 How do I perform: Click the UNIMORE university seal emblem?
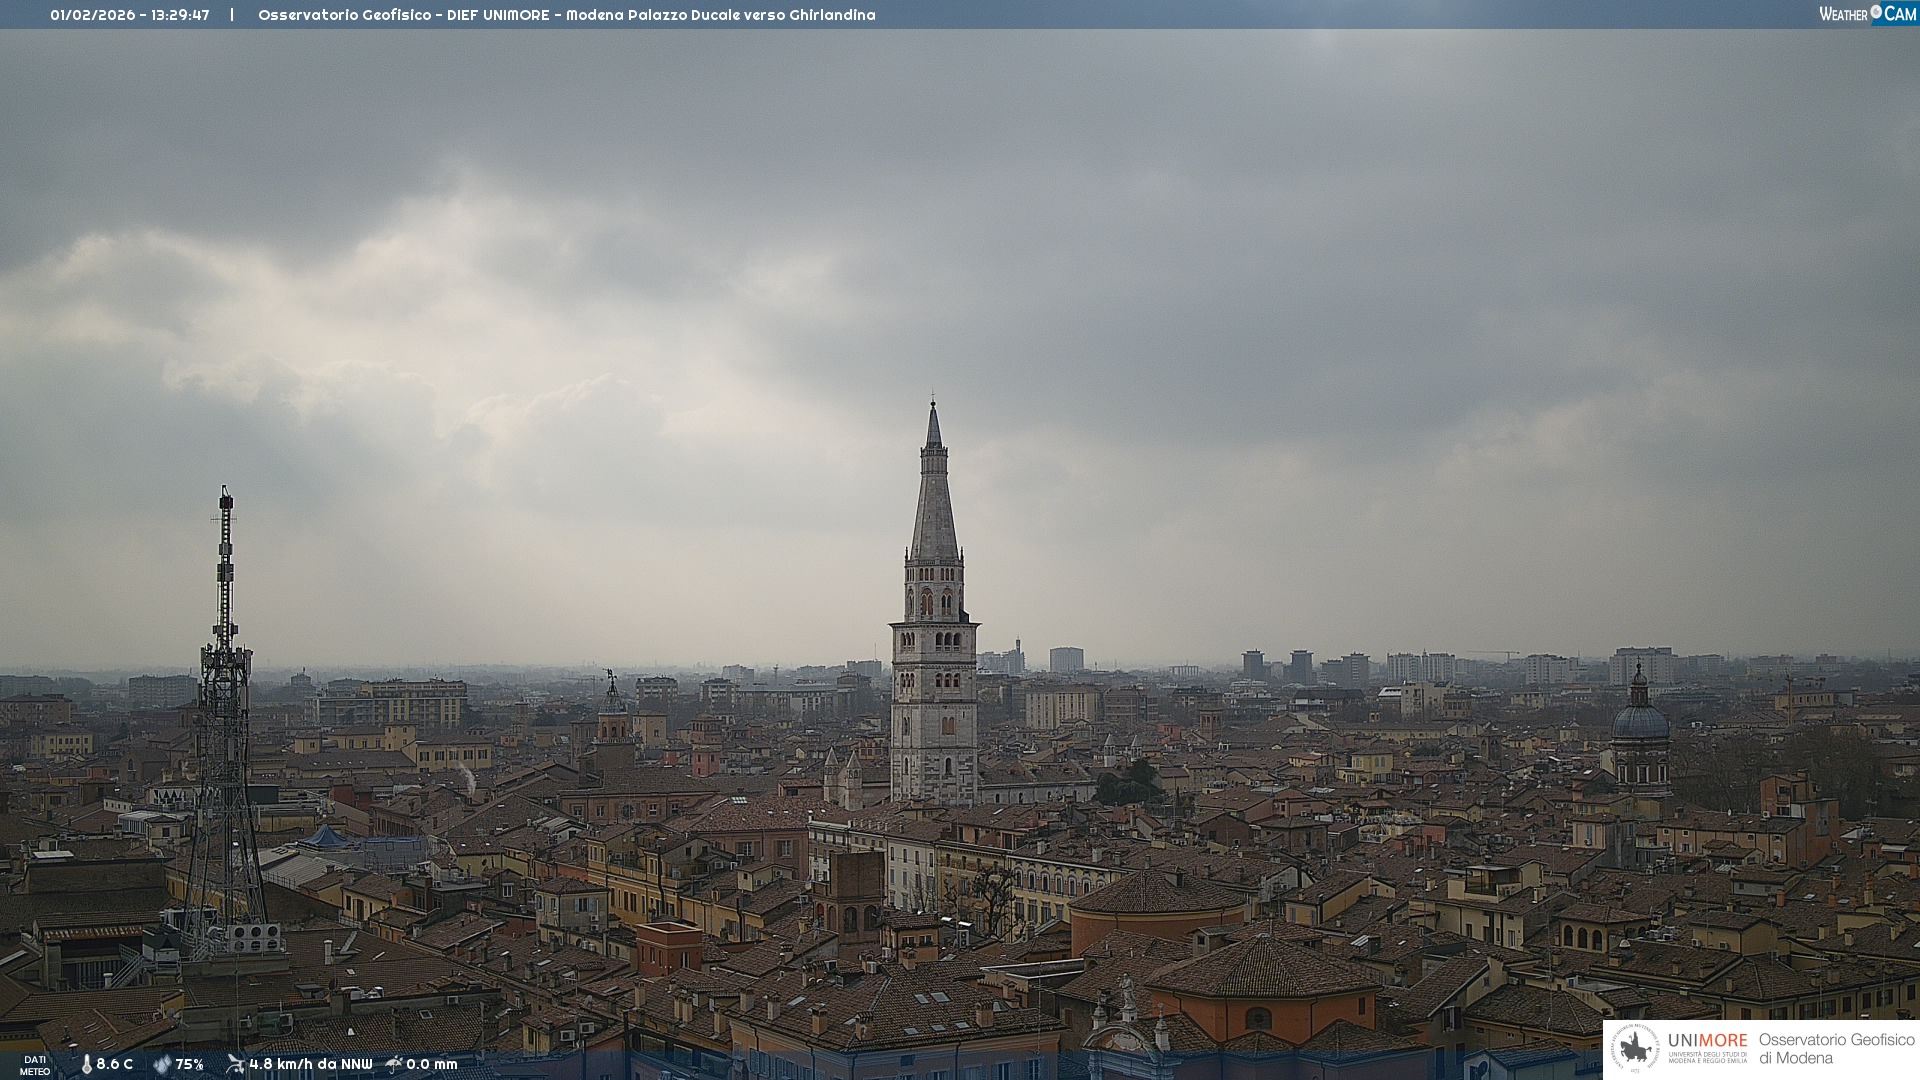(1635, 1048)
